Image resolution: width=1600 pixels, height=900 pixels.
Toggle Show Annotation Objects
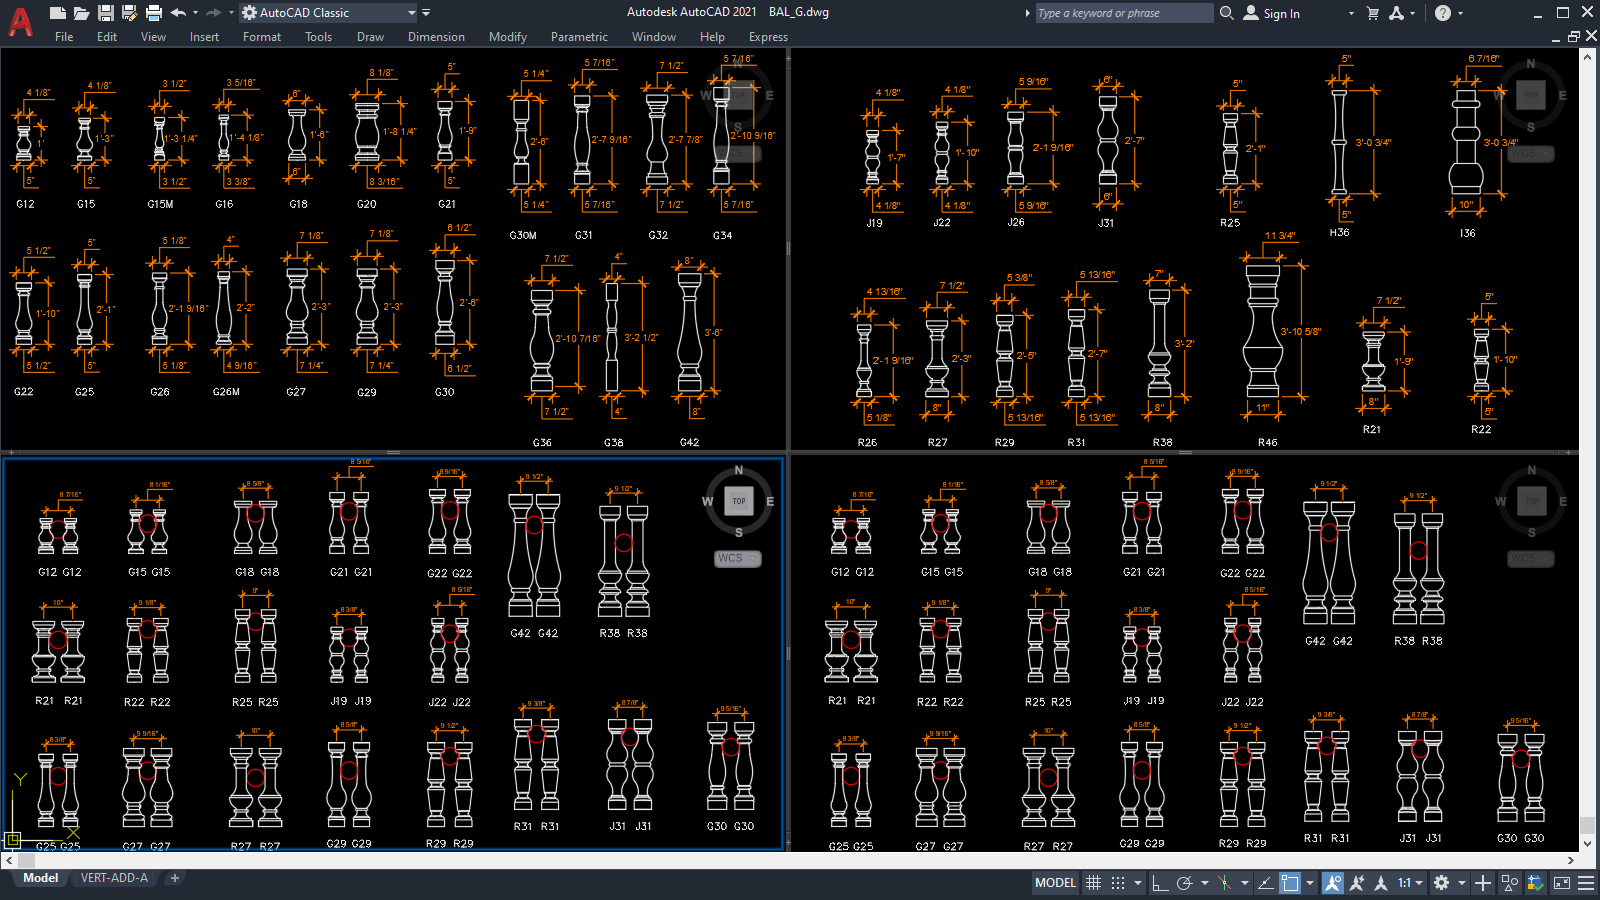coord(1333,883)
